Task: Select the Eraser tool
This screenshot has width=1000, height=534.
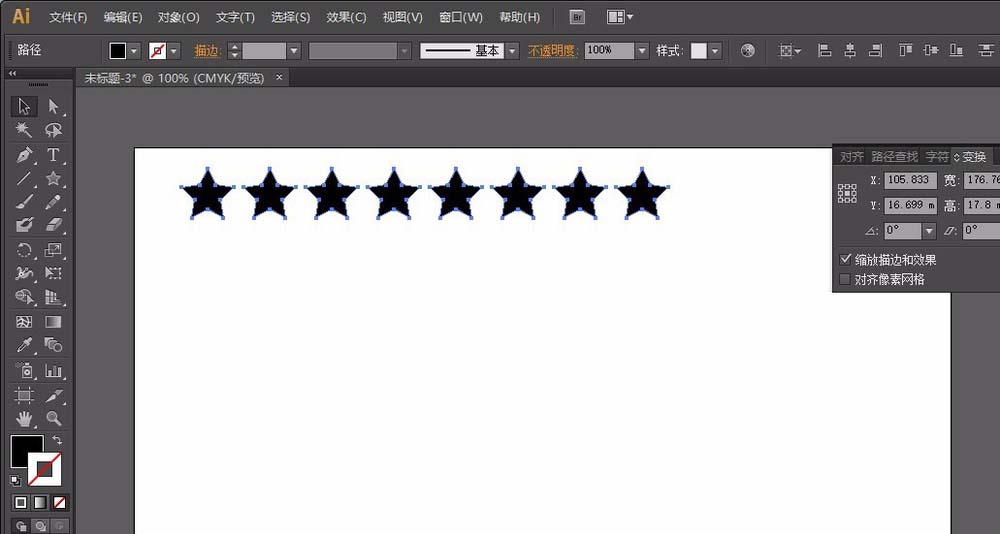Action: 54,225
